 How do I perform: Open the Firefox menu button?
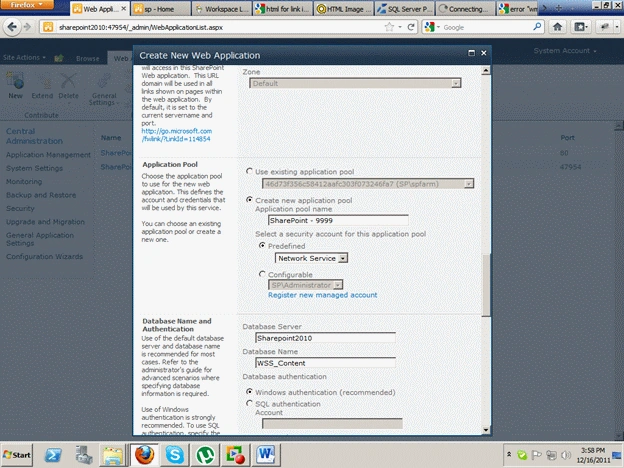tap(27, 5)
